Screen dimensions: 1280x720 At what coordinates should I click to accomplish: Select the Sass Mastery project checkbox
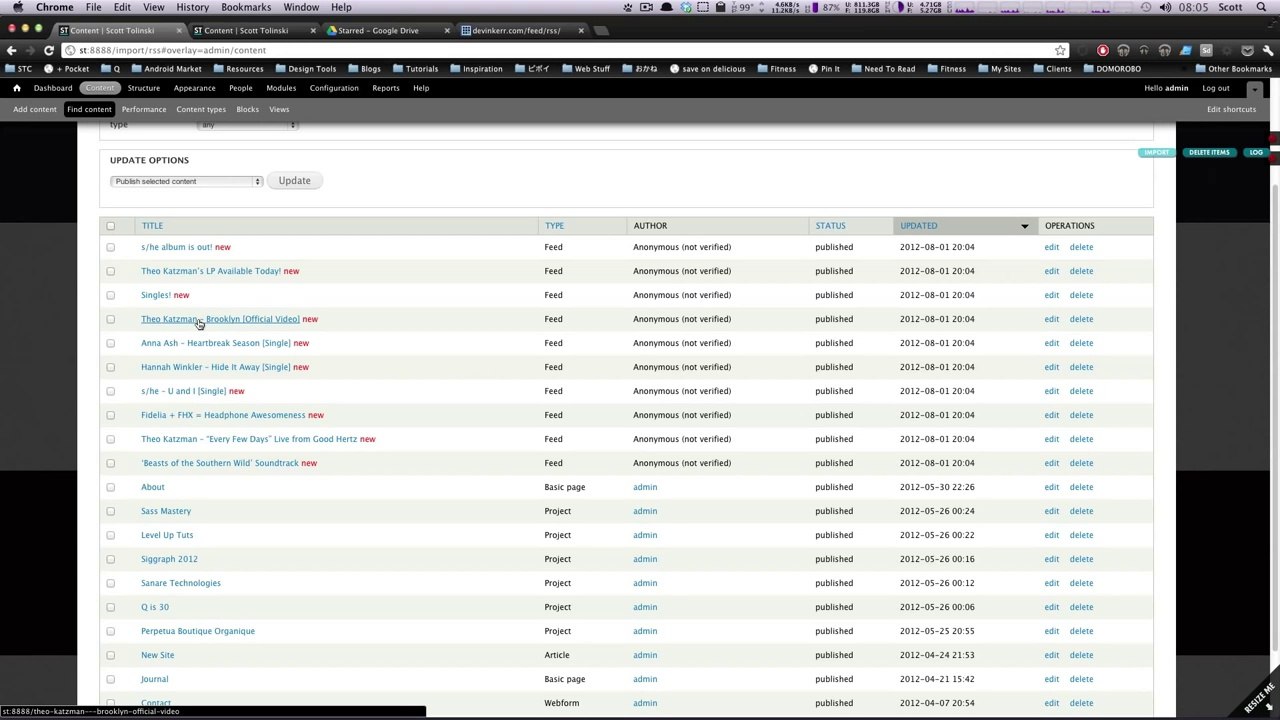(111, 511)
